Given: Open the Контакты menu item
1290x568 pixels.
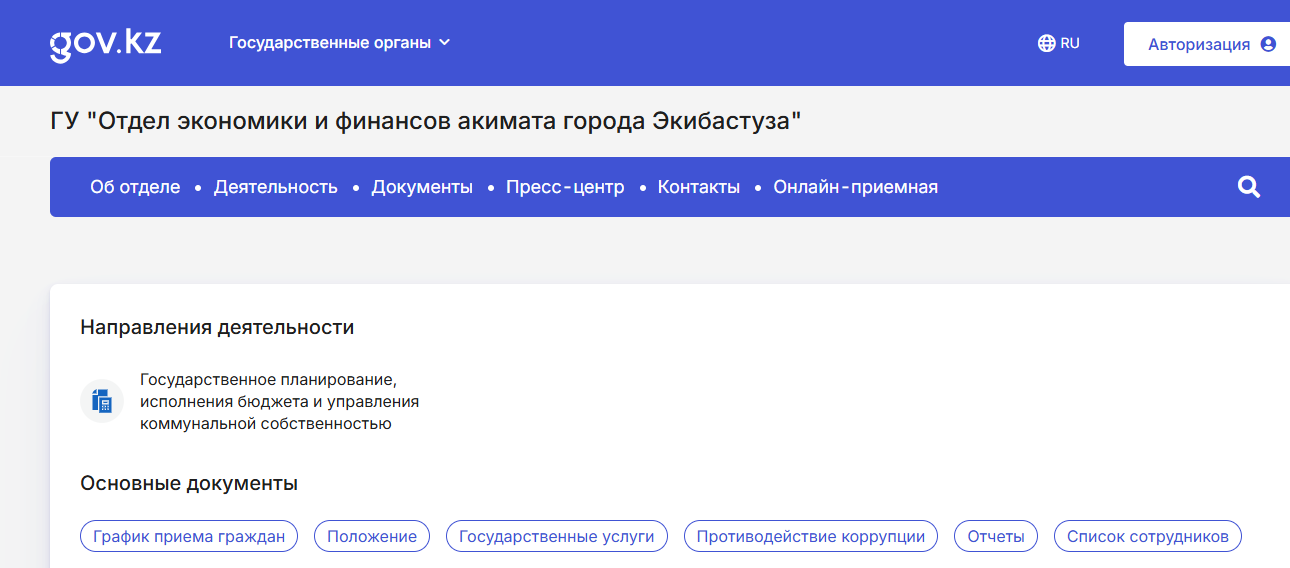Looking at the screenshot, I should point(699,187).
